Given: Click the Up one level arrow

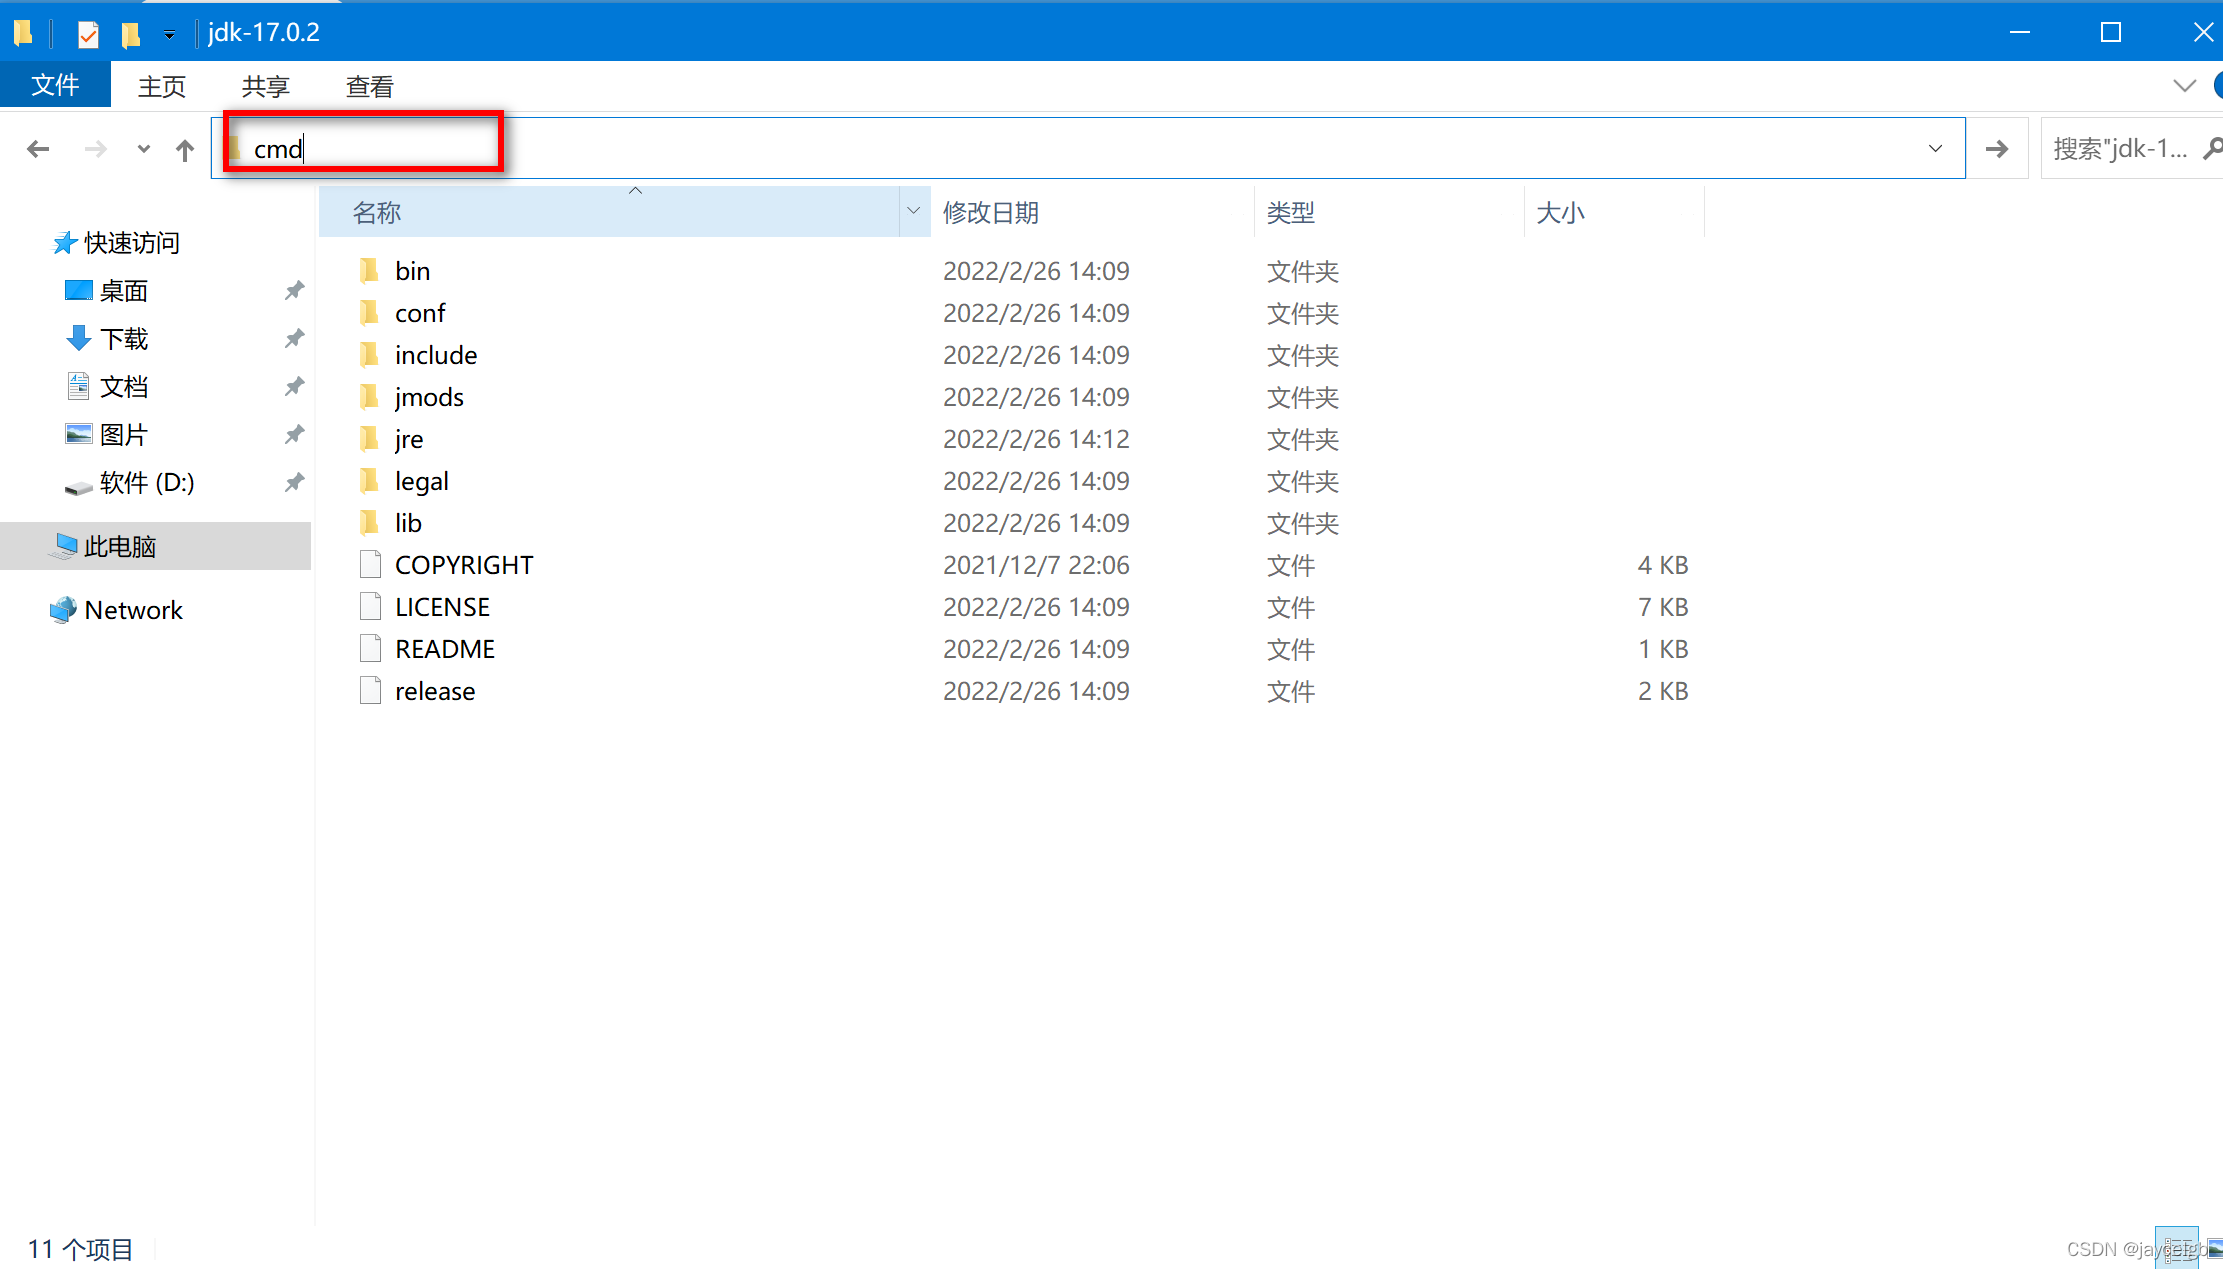Looking at the screenshot, I should [x=185, y=150].
